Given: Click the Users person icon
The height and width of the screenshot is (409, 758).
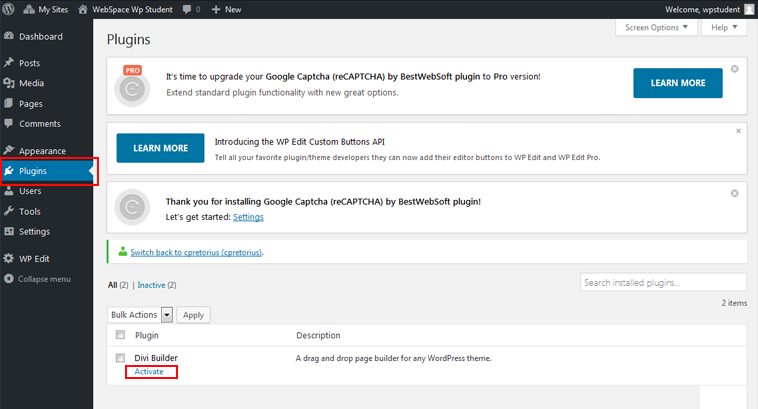Looking at the screenshot, I should (x=9, y=190).
